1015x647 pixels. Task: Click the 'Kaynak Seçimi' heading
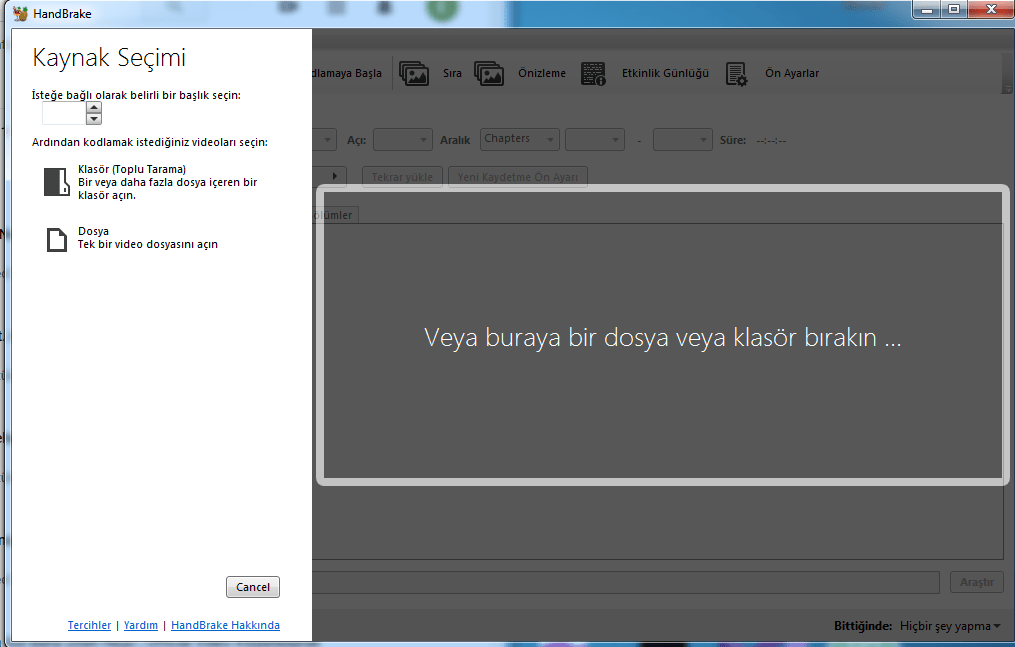[109, 58]
